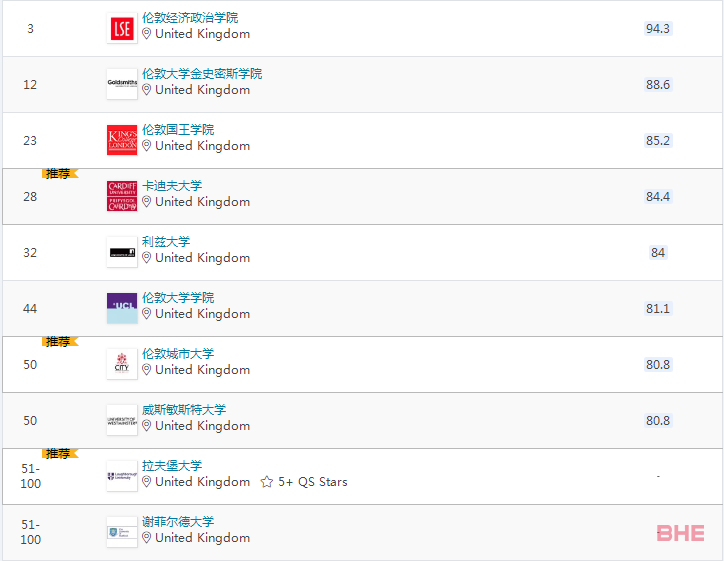Open 卡迪夫大学 link
This screenshot has width=724, height=561.
click(172, 186)
